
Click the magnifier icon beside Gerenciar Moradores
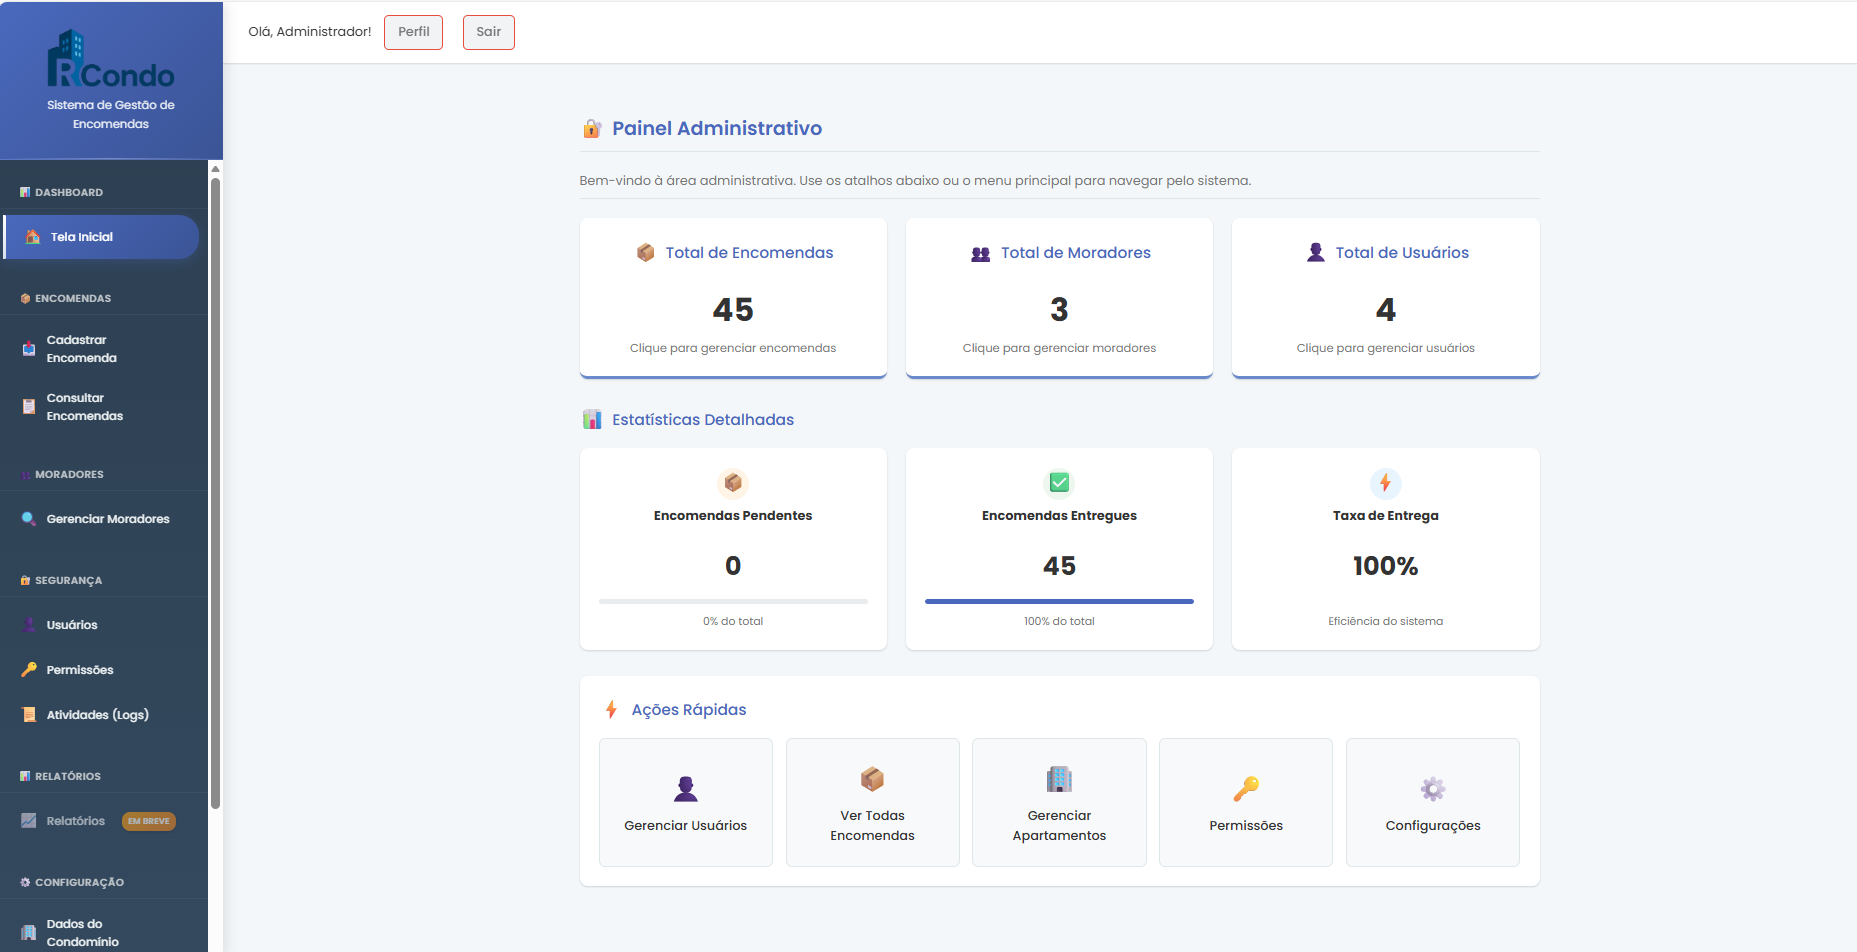[x=30, y=518]
